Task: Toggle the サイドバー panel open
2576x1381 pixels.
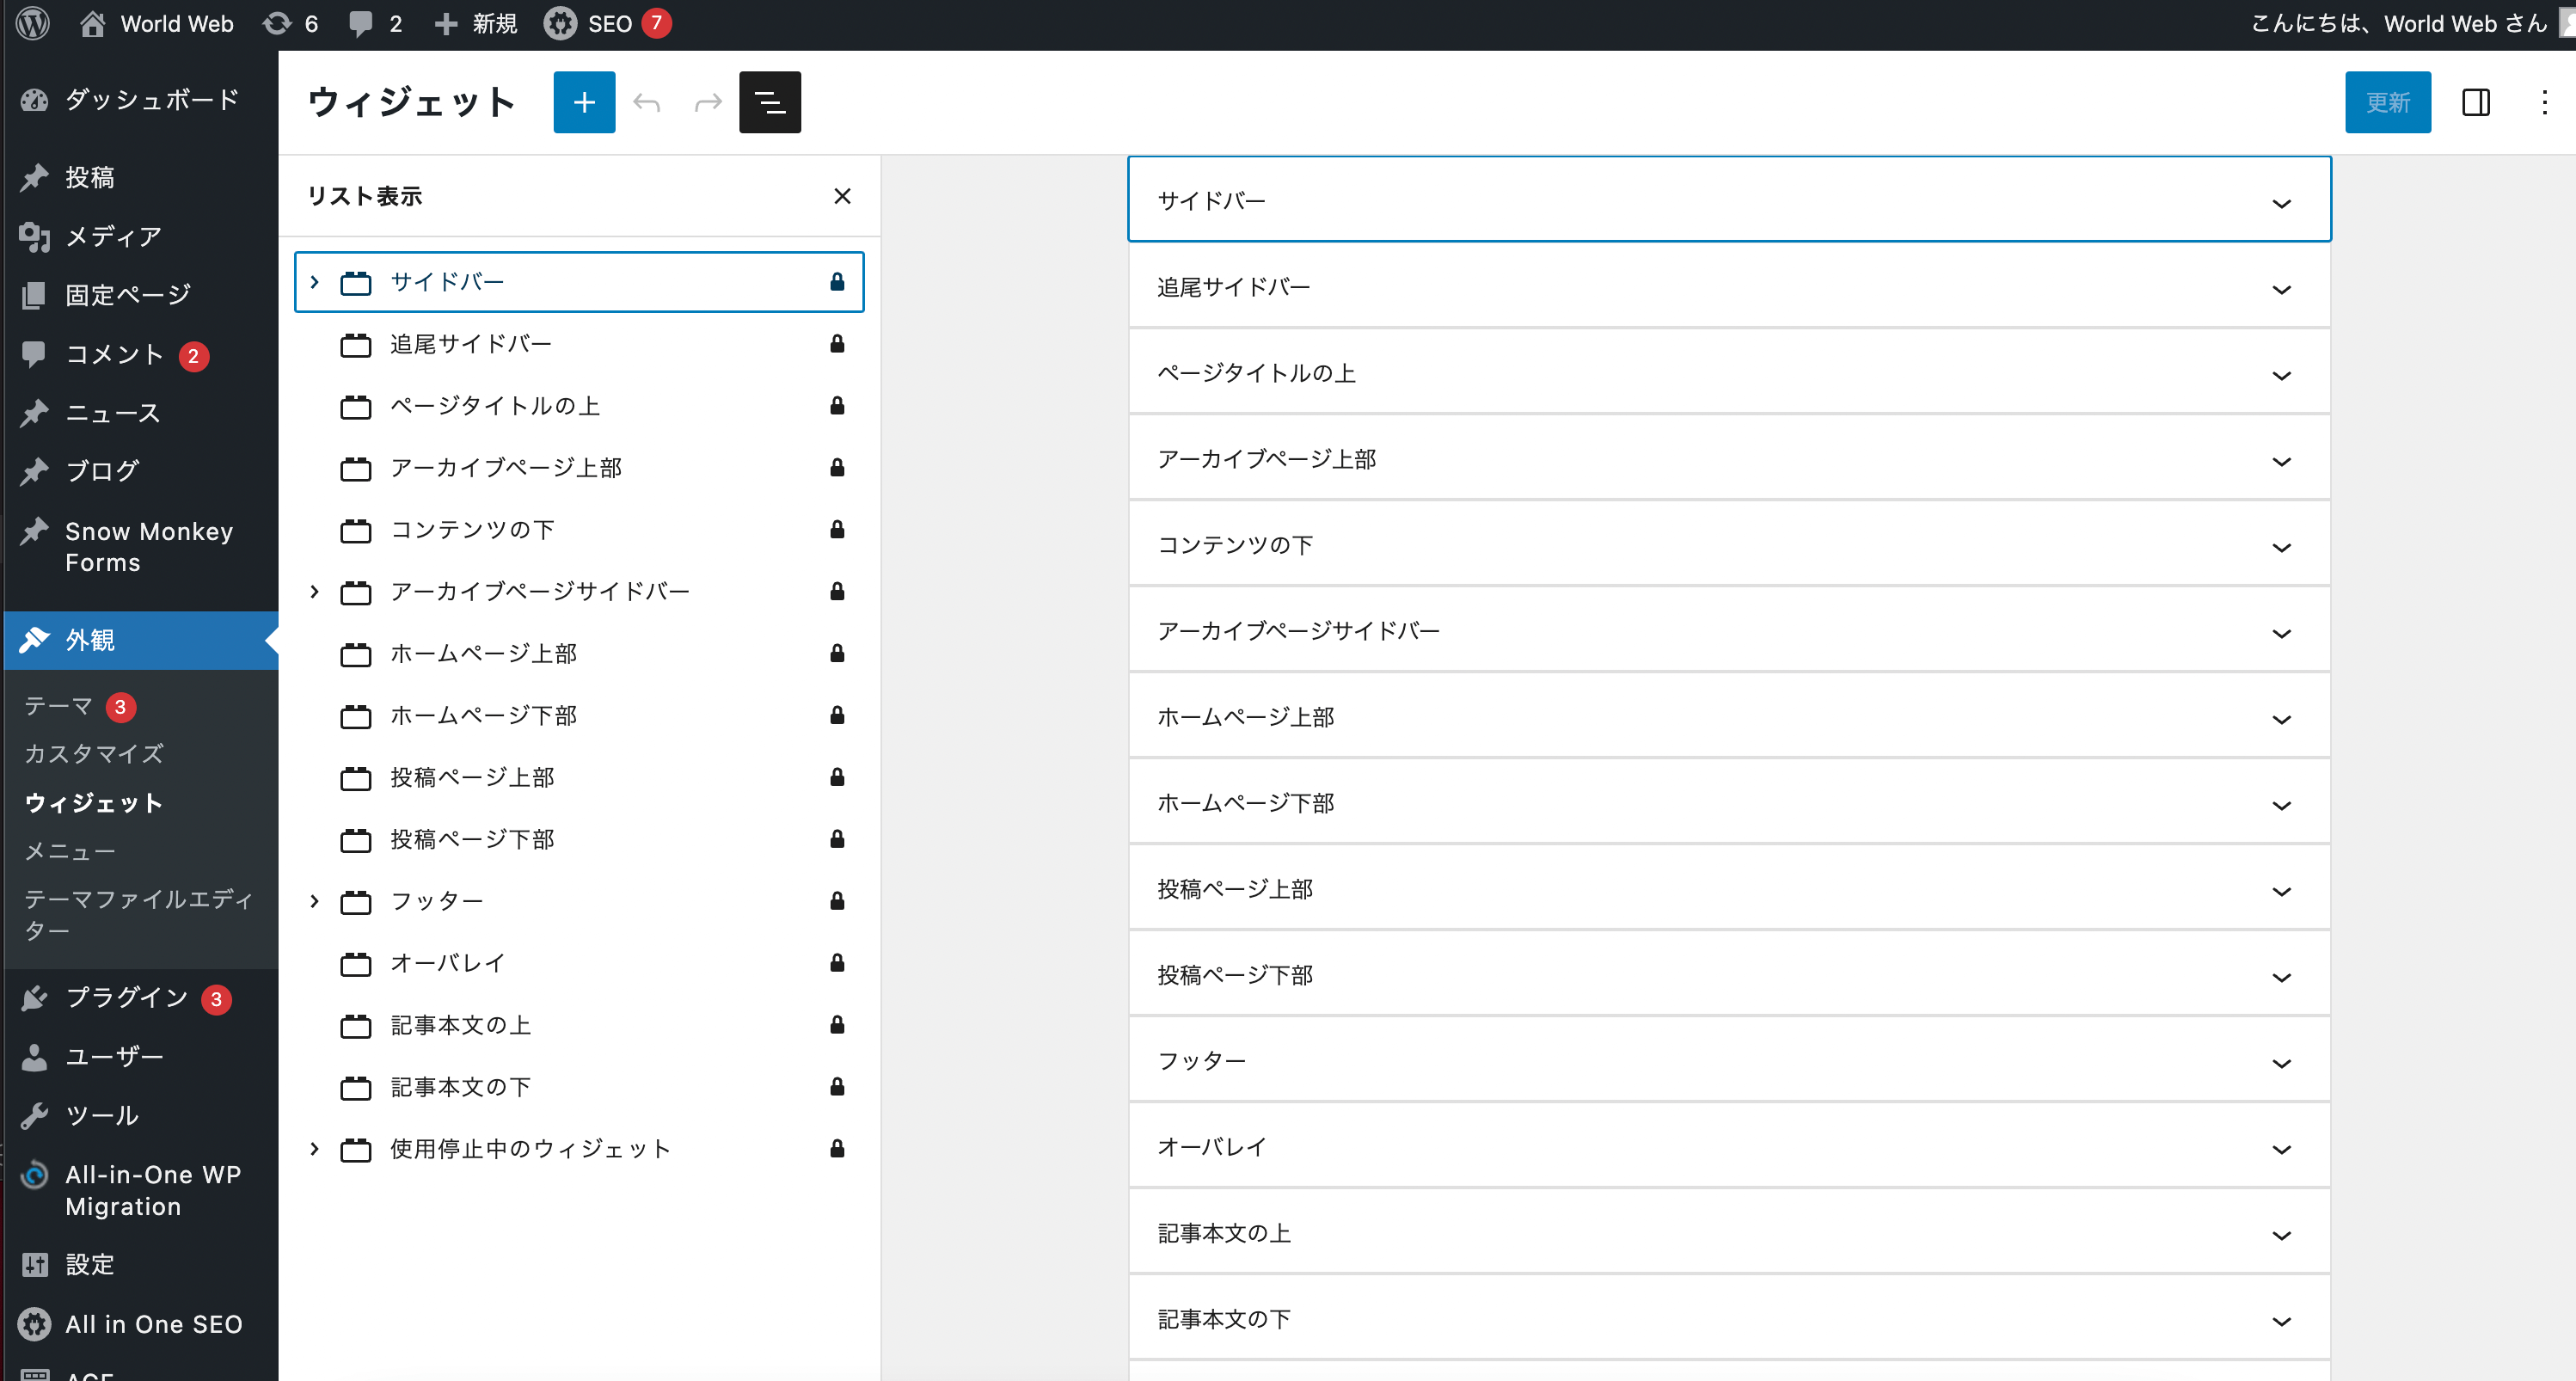Action: pos(2281,201)
